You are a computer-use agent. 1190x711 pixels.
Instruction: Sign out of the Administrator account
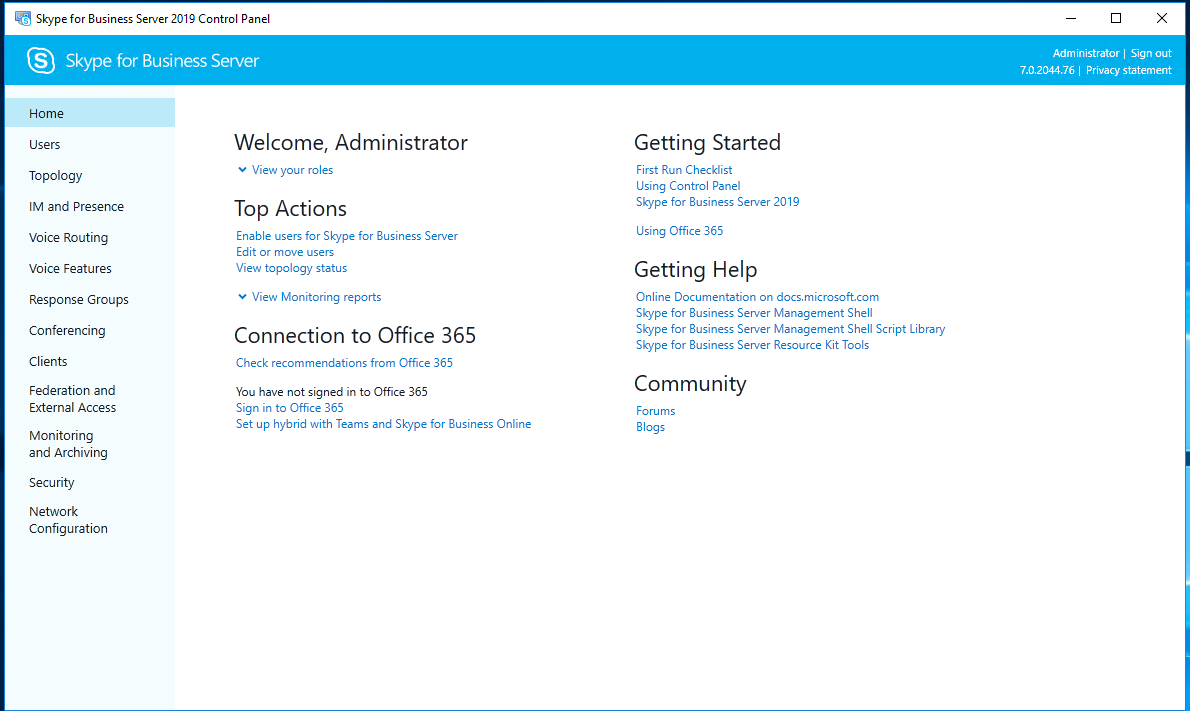pos(1150,53)
